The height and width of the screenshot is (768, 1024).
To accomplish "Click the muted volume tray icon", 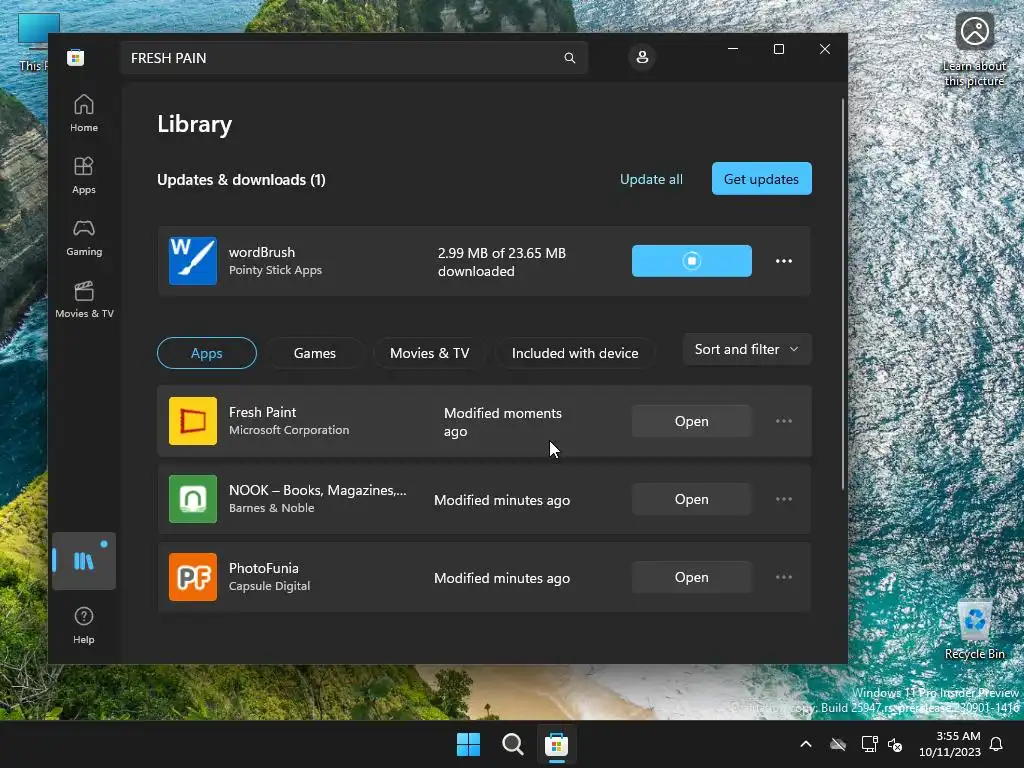I will tap(895, 744).
